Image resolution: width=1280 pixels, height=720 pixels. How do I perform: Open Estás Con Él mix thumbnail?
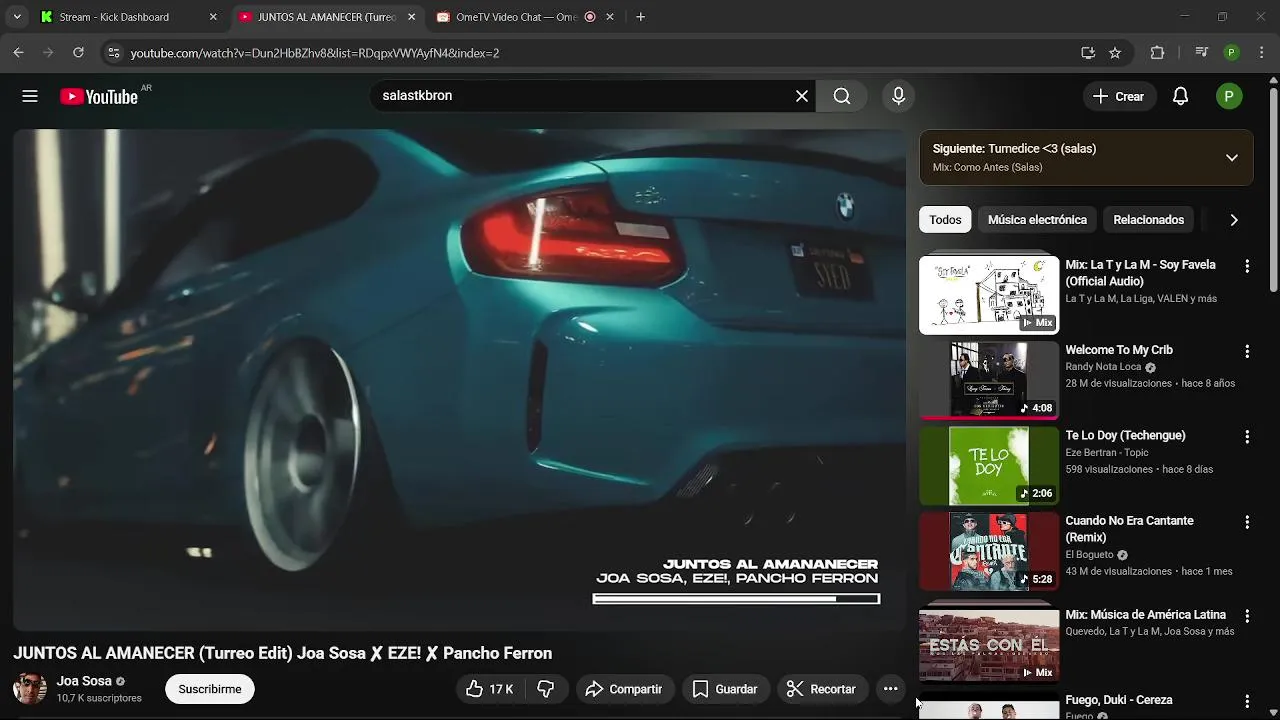pos(989,645)
